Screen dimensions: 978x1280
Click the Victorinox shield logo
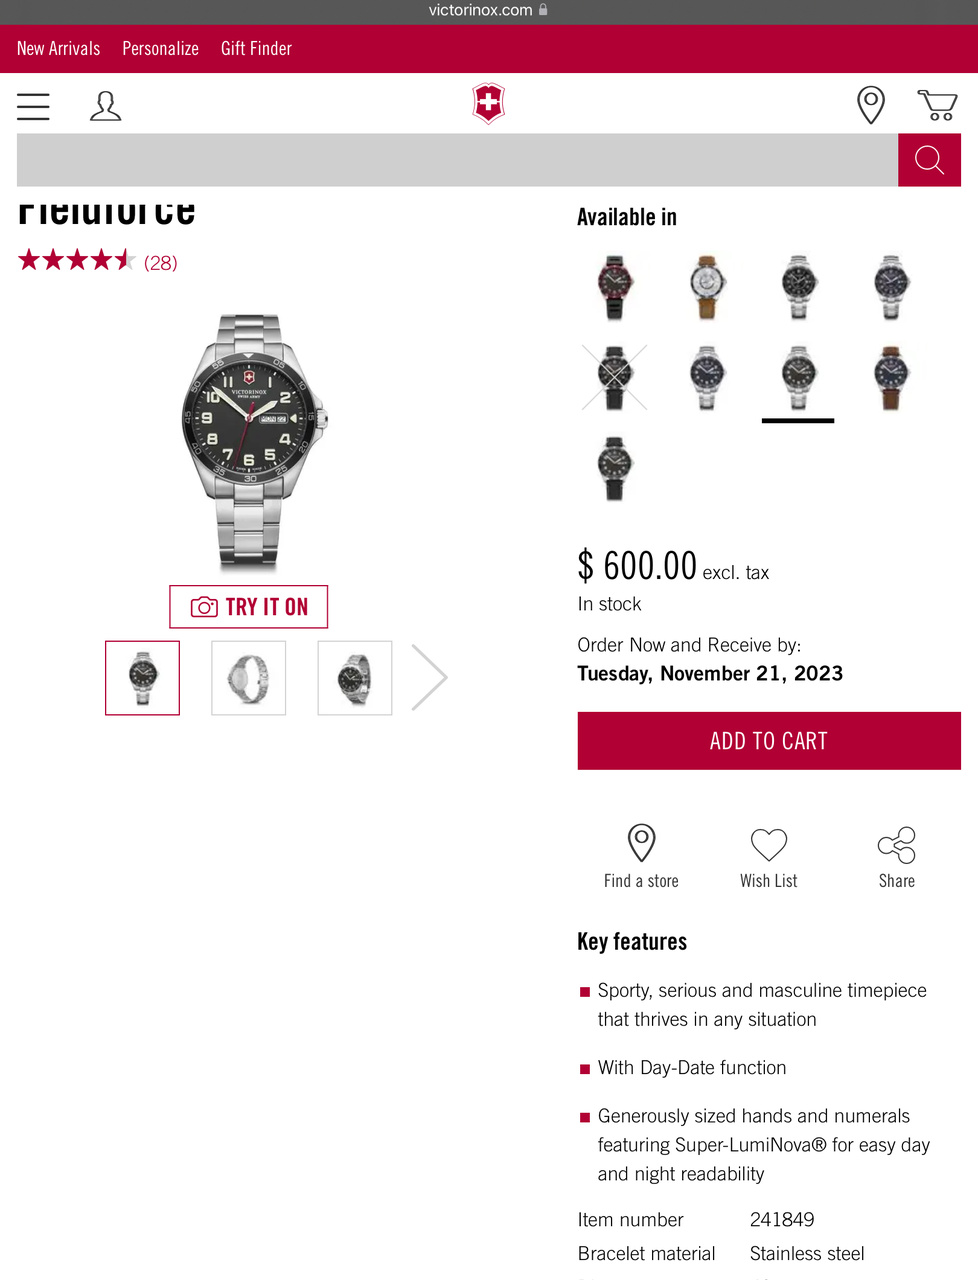(x=488, y=104)
